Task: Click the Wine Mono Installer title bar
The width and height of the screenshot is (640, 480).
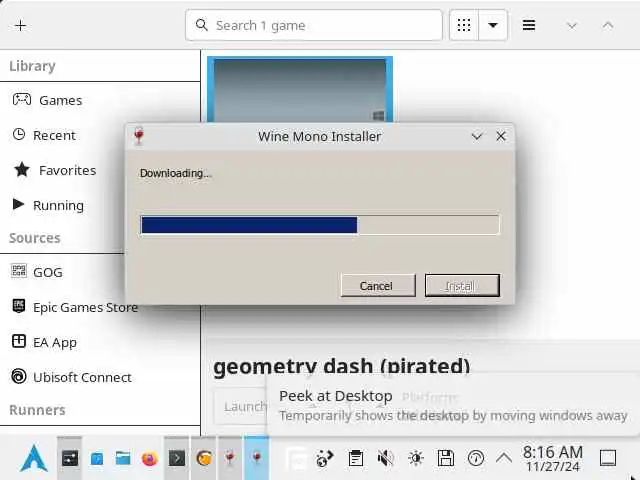Action: coord(319,137)
